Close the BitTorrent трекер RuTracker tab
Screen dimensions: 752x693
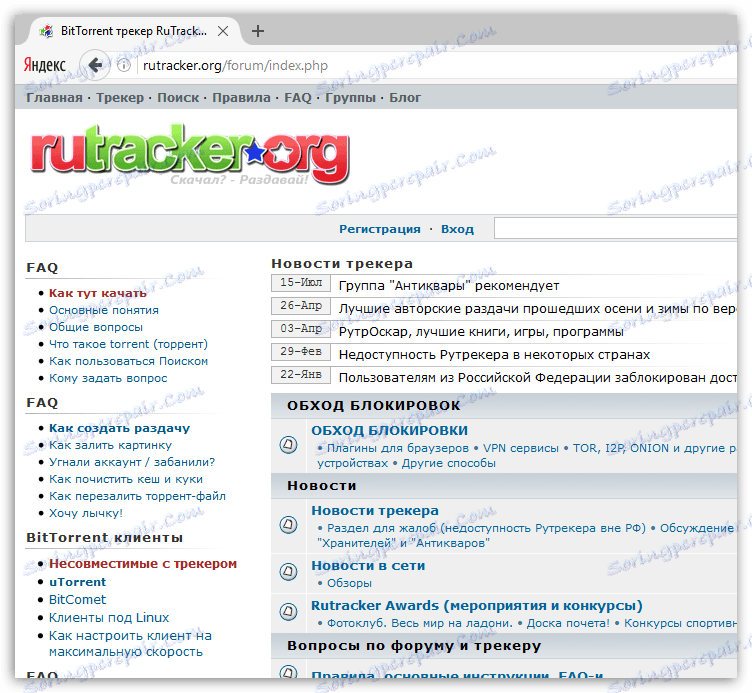(223, 31)
